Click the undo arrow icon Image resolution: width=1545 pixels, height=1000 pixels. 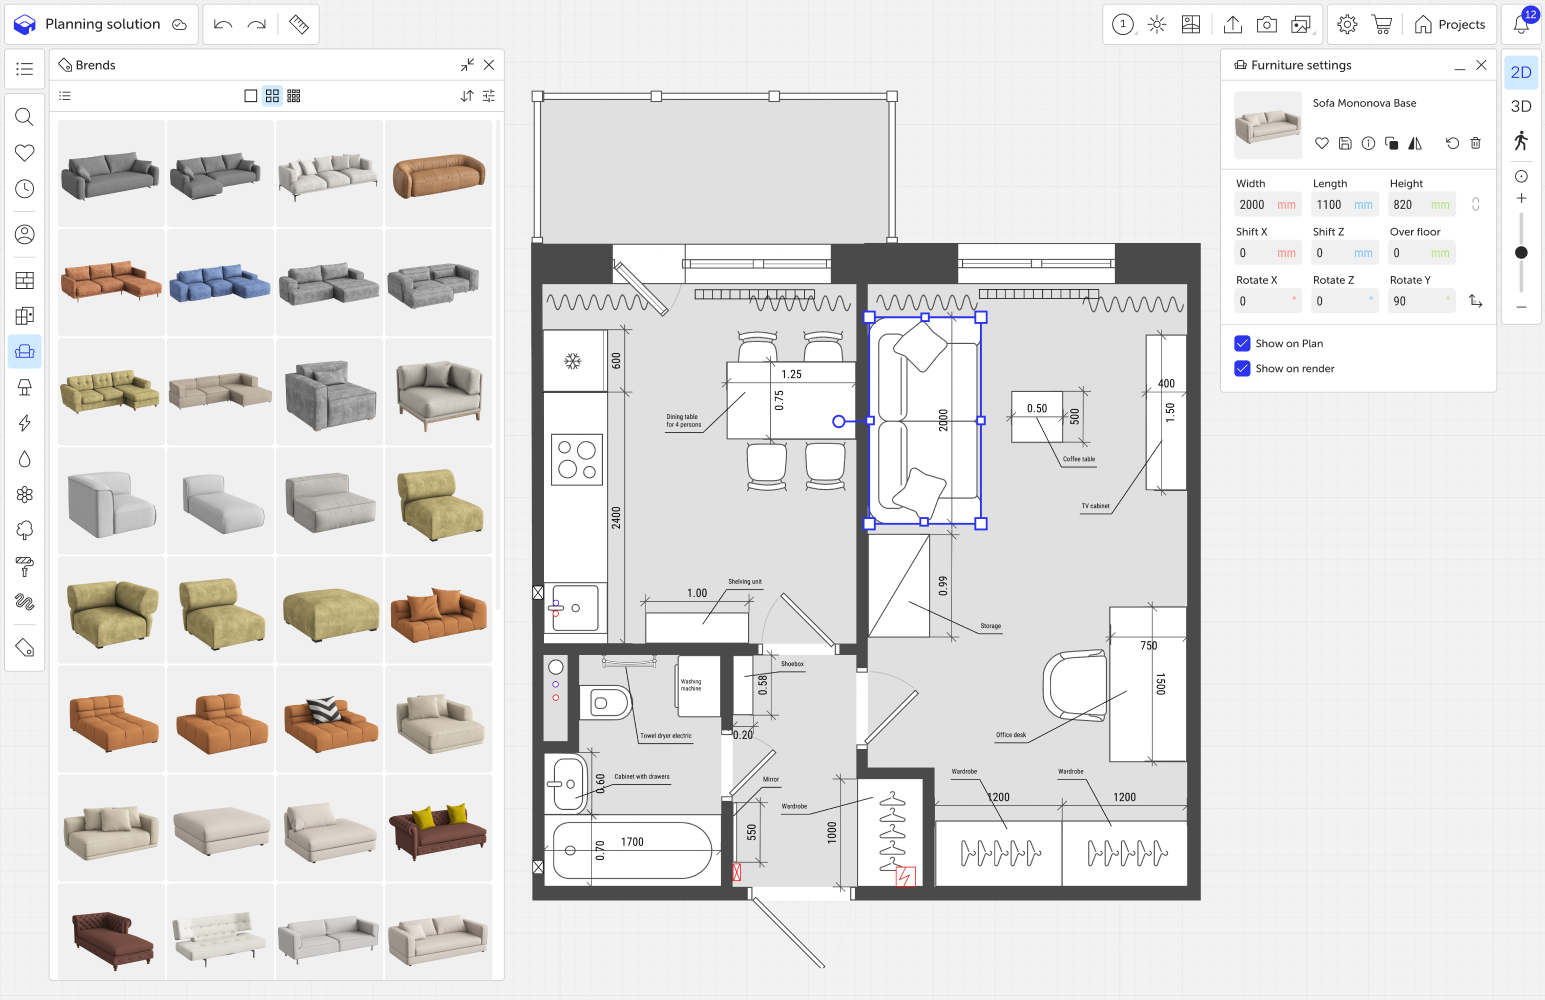tap(223, 24)
